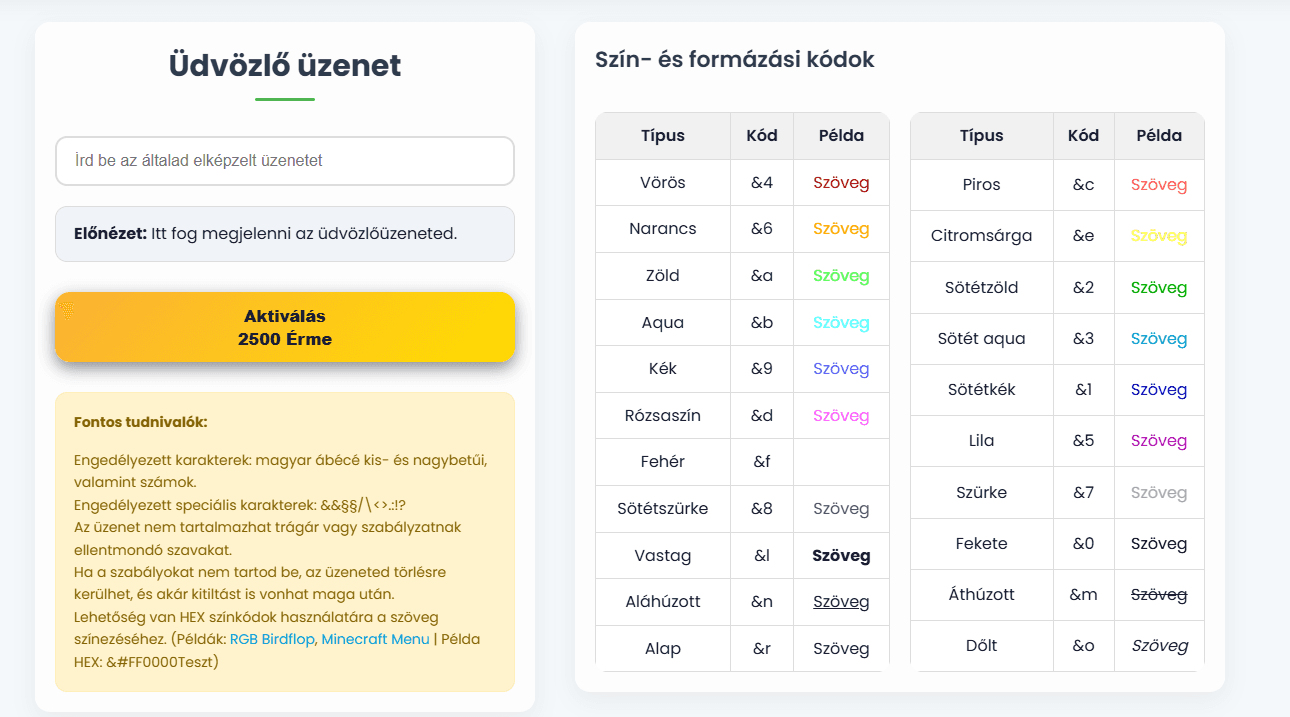Click the orange Szöveg sample for Narancs
The width and height of the screenshot is (1290, 717).
click(x=841, y=229)
